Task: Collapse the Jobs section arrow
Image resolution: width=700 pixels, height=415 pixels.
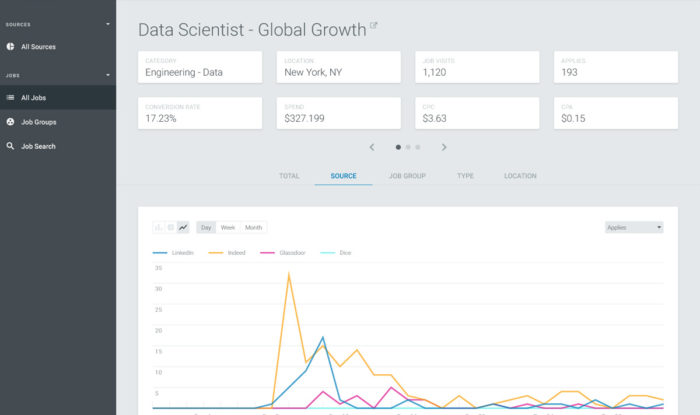Action: pos(108,75)
